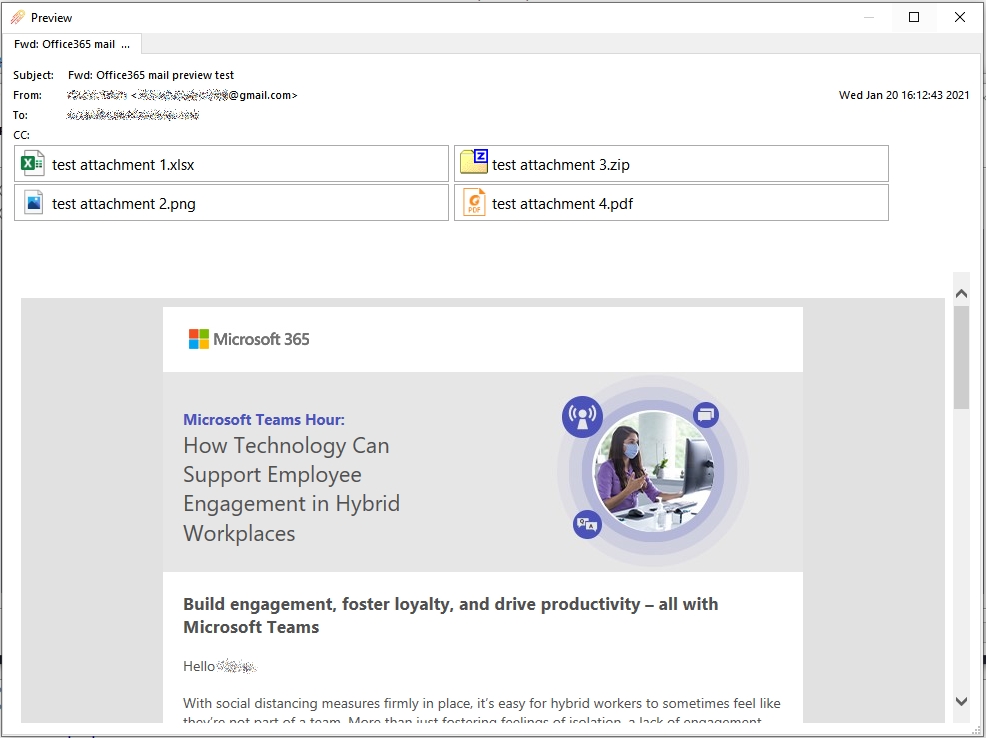986x738 pixels.
Task: Click the broadcast antenna icon in the banner
Action: point(581,416)
